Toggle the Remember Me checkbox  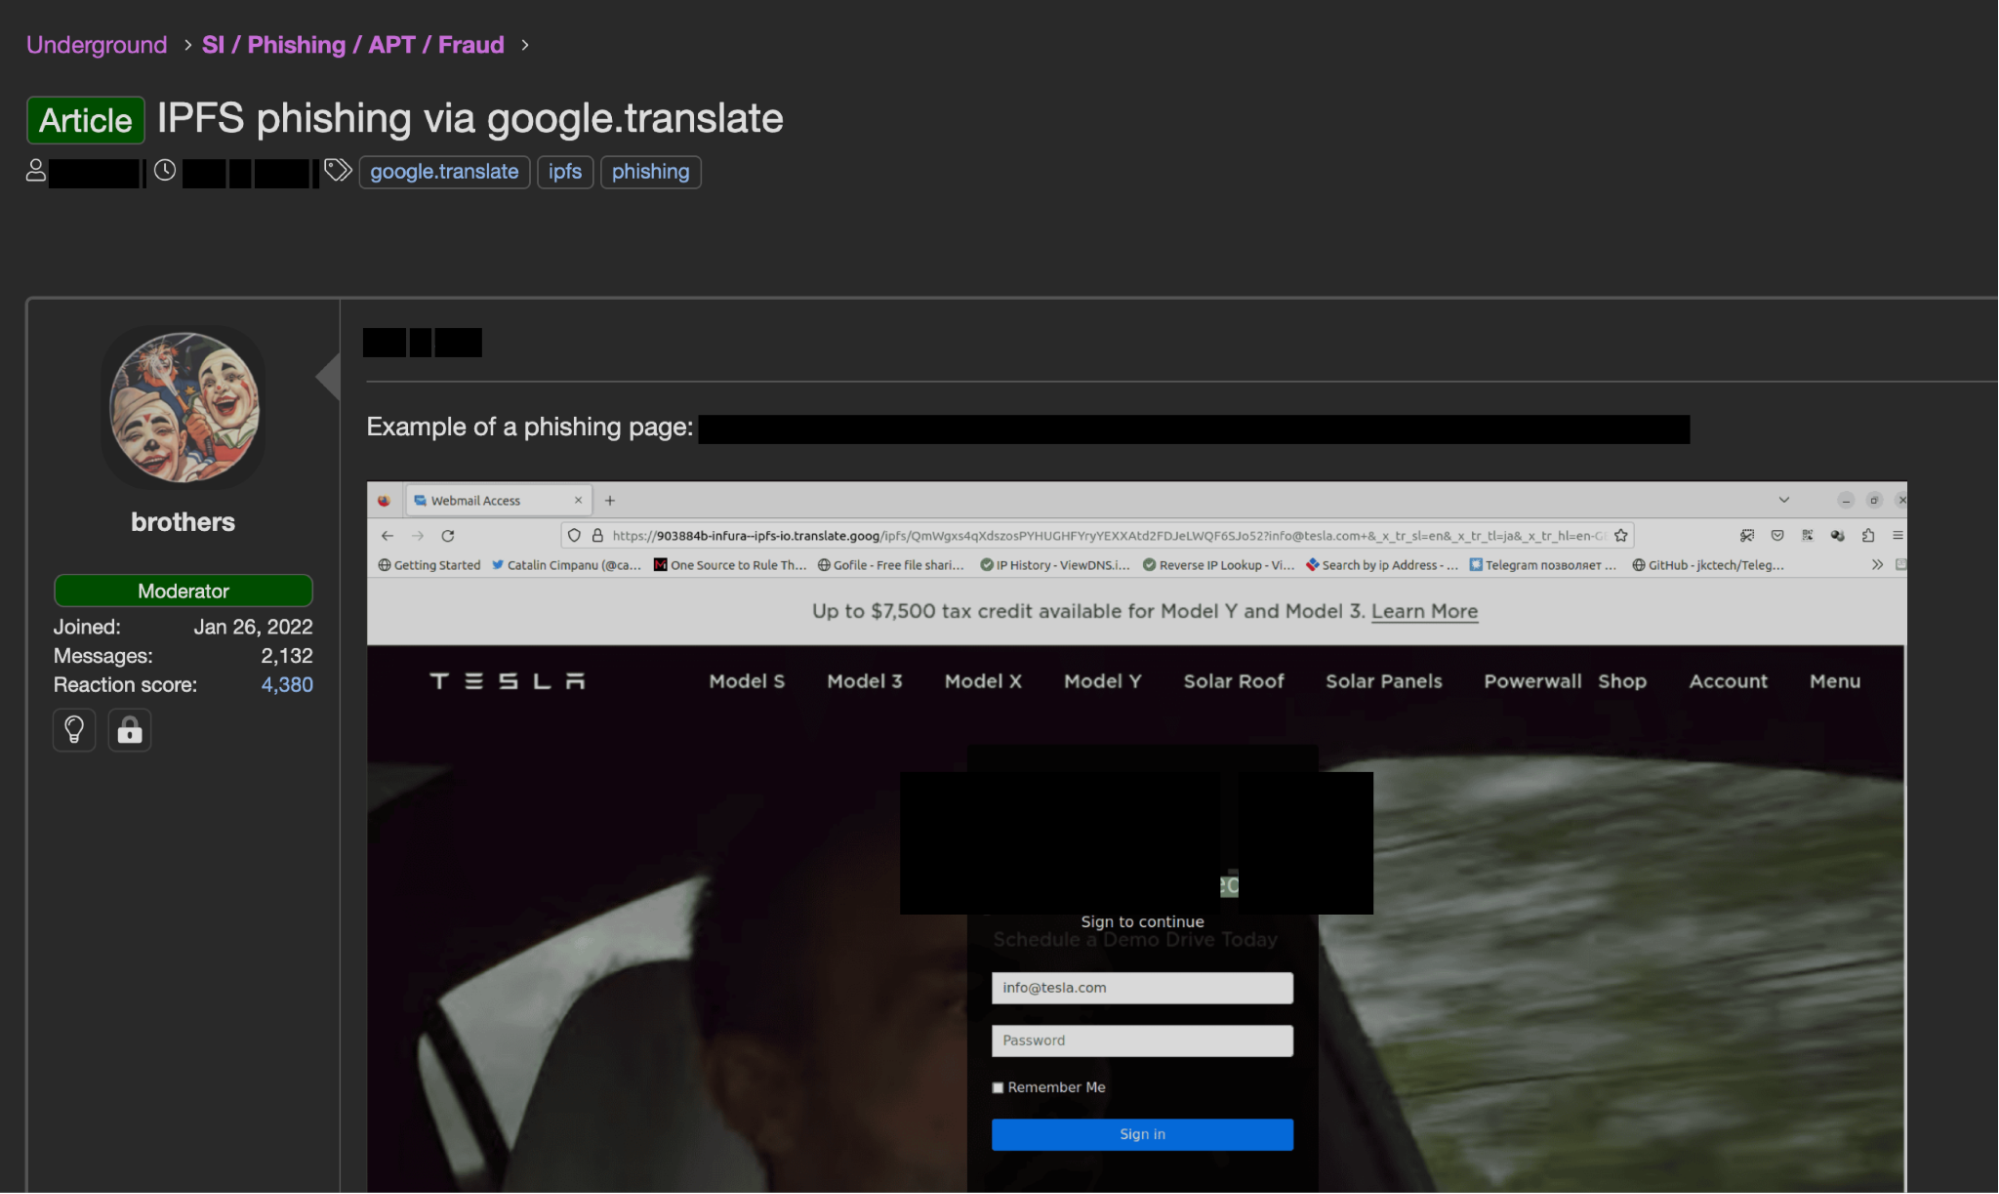(x=998, y=1088)
